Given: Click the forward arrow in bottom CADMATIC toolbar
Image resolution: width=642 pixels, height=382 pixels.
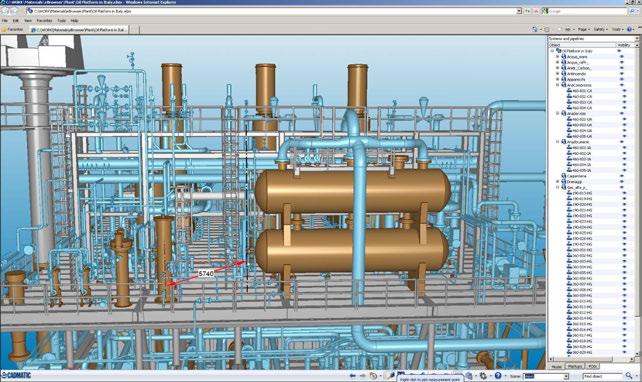Looking at the screenshot, I should tap(363, 375).
